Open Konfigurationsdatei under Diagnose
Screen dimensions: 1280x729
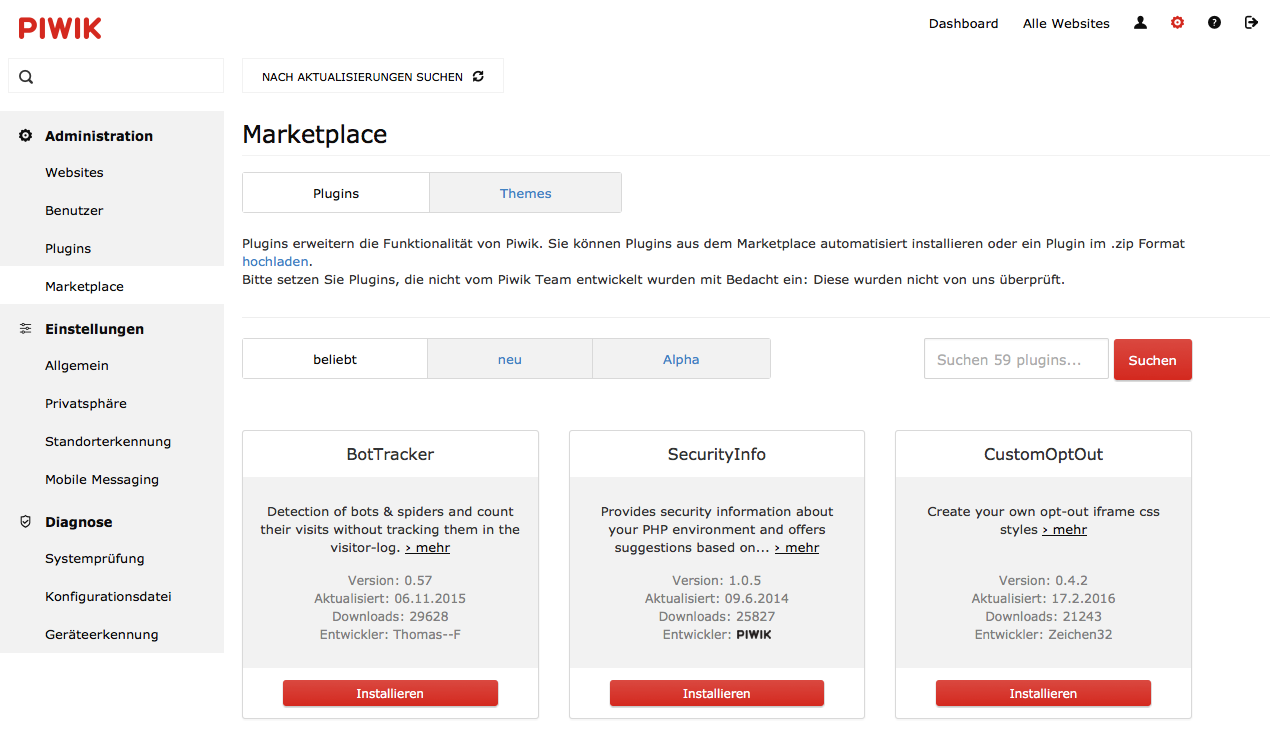pyautogui.click(x=108, y=597)
